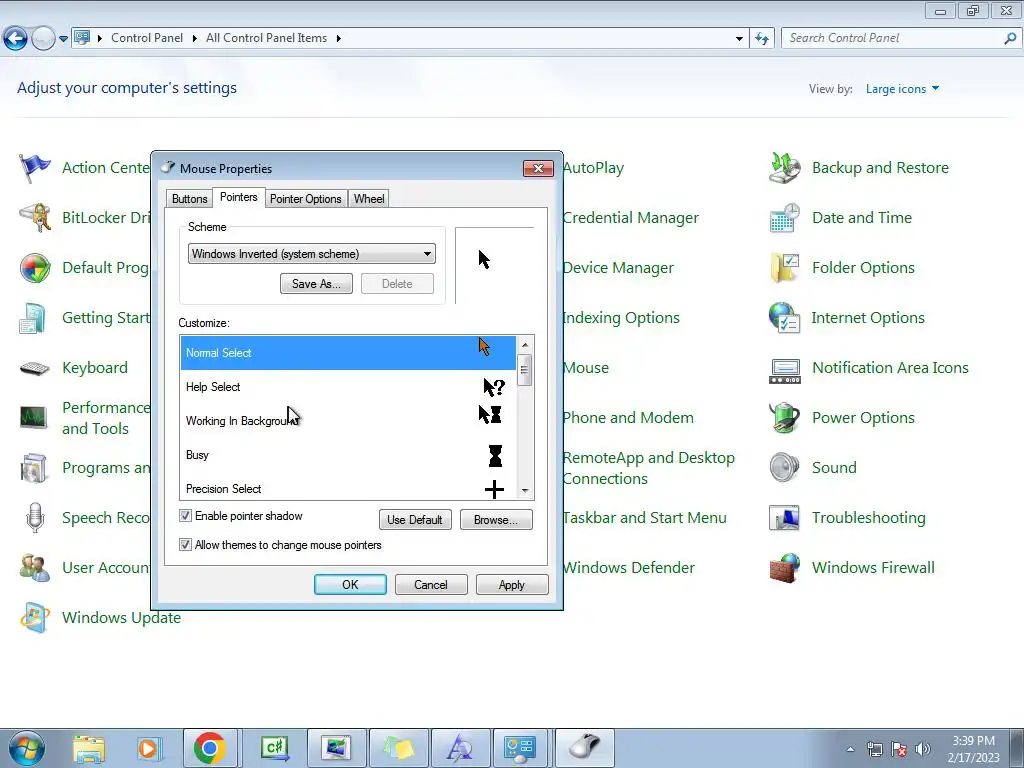Click the Customize list scroll up arrow
The height and width of the screenshot is (768, 1024).
click(x=524, y=345)
